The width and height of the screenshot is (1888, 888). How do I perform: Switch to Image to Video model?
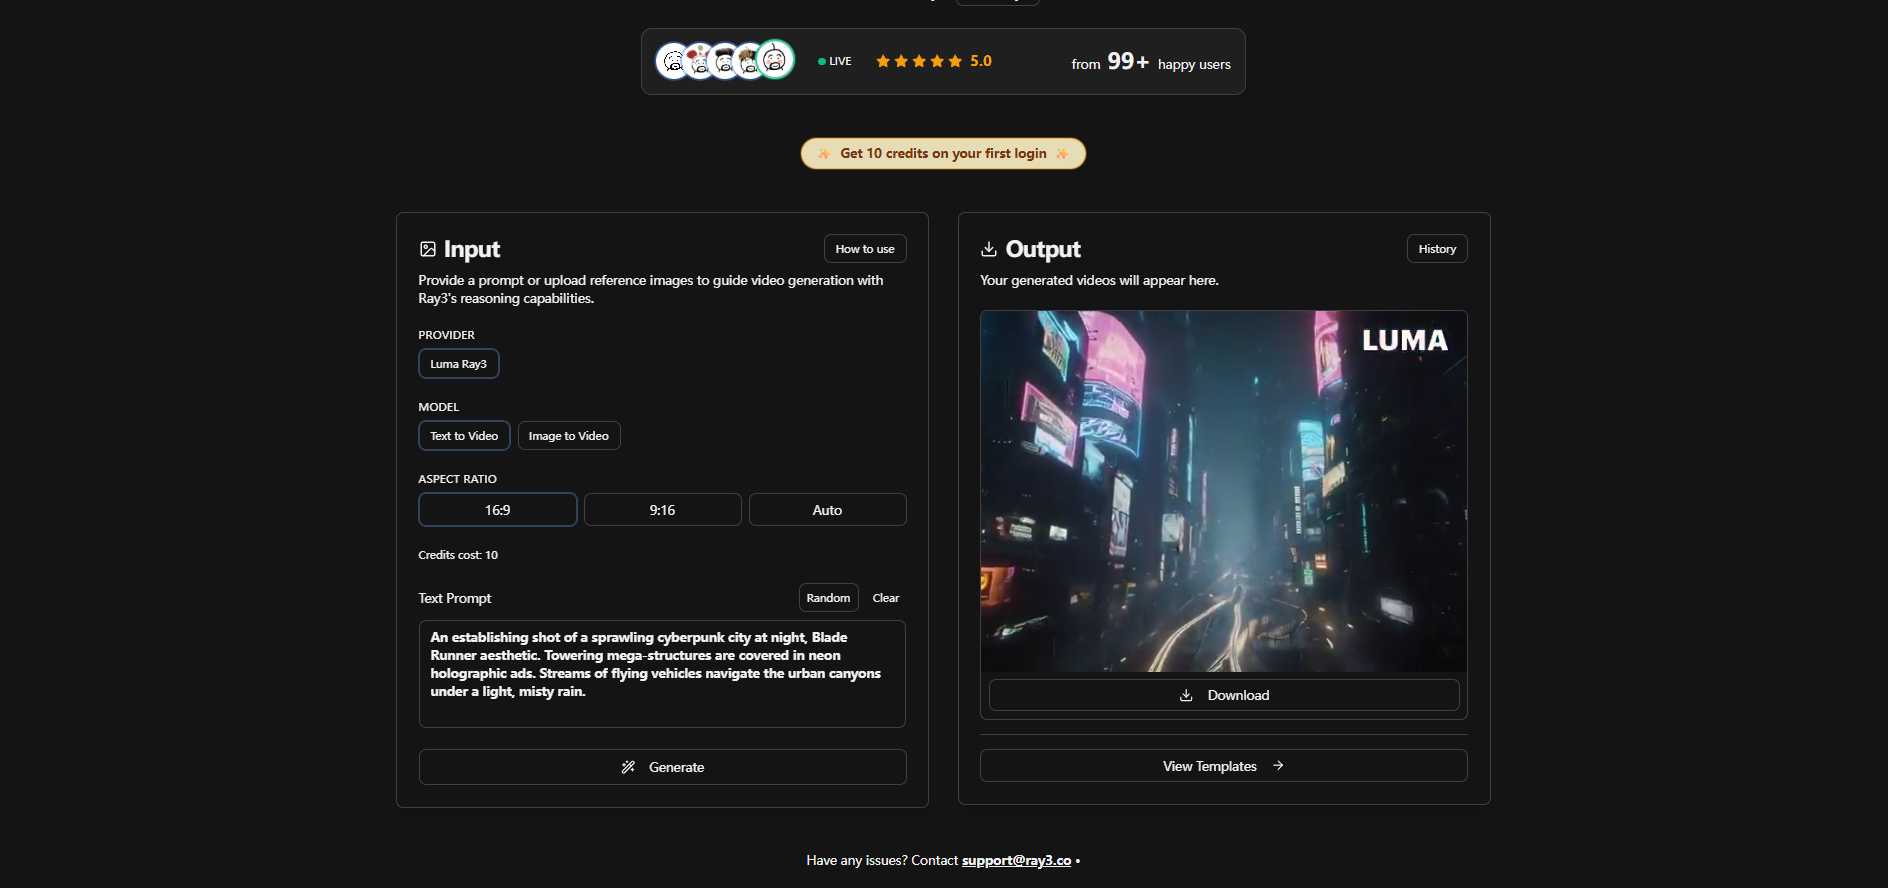(x=568, y=436)
